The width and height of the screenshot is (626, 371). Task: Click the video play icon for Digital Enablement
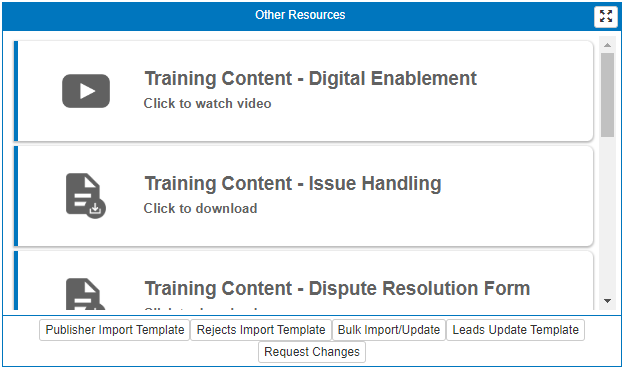pos(86,91)
